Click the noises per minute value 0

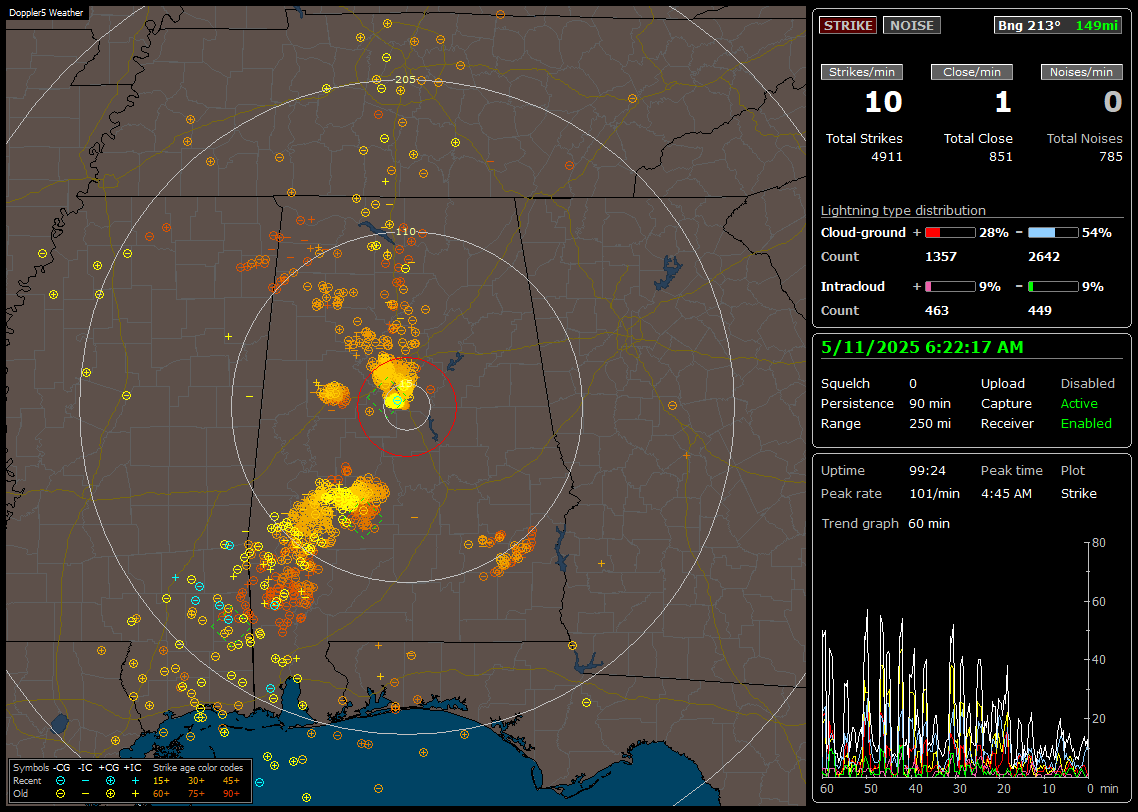(x=1113, y=102)
